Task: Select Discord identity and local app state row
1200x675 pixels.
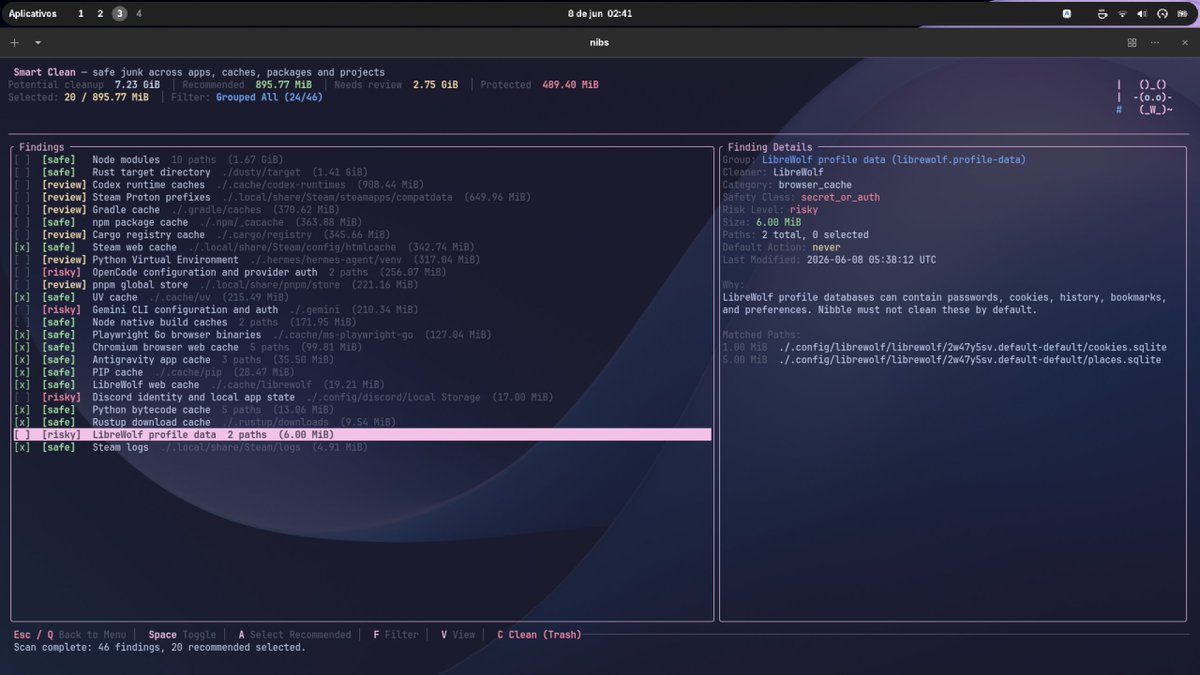Action: 362,397
